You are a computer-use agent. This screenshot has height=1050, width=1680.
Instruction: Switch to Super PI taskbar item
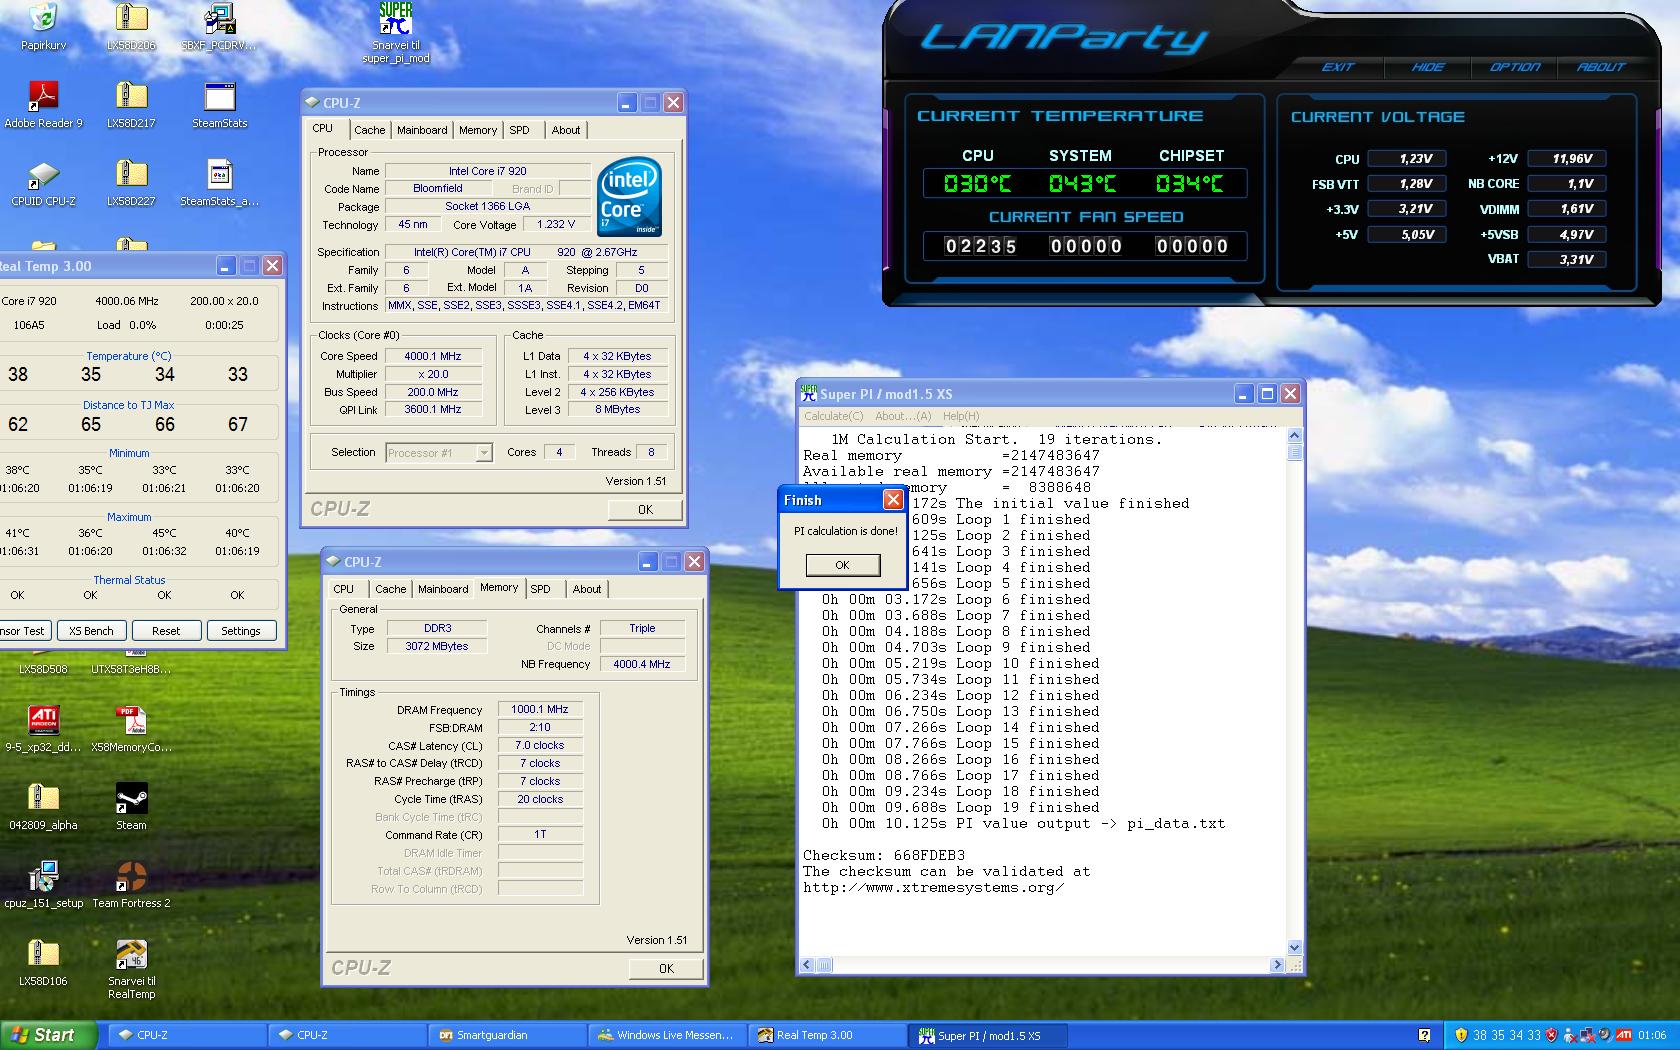(x=987, y=1035)
